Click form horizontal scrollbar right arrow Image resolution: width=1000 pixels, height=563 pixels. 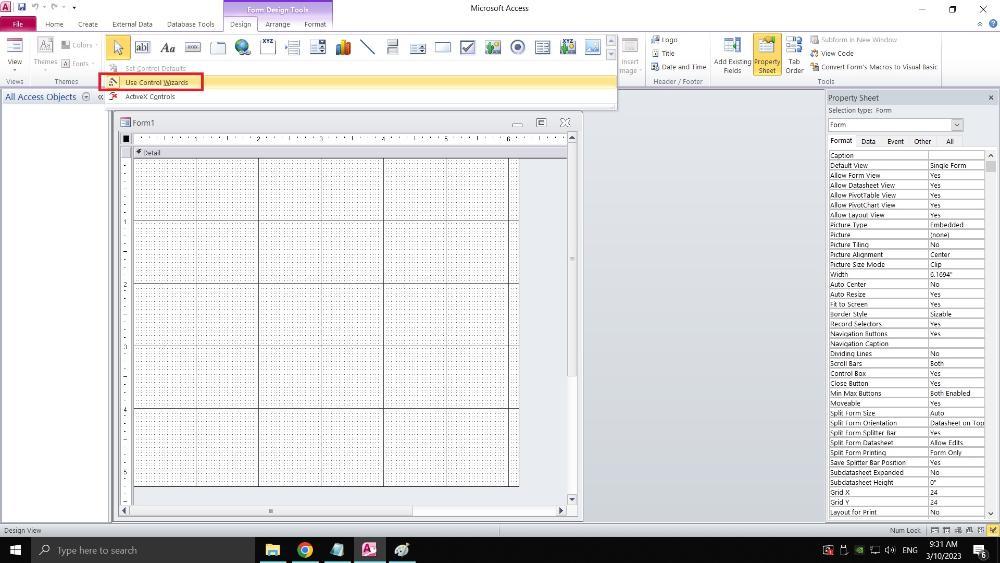pyautogui.click(x=561, y=511)
